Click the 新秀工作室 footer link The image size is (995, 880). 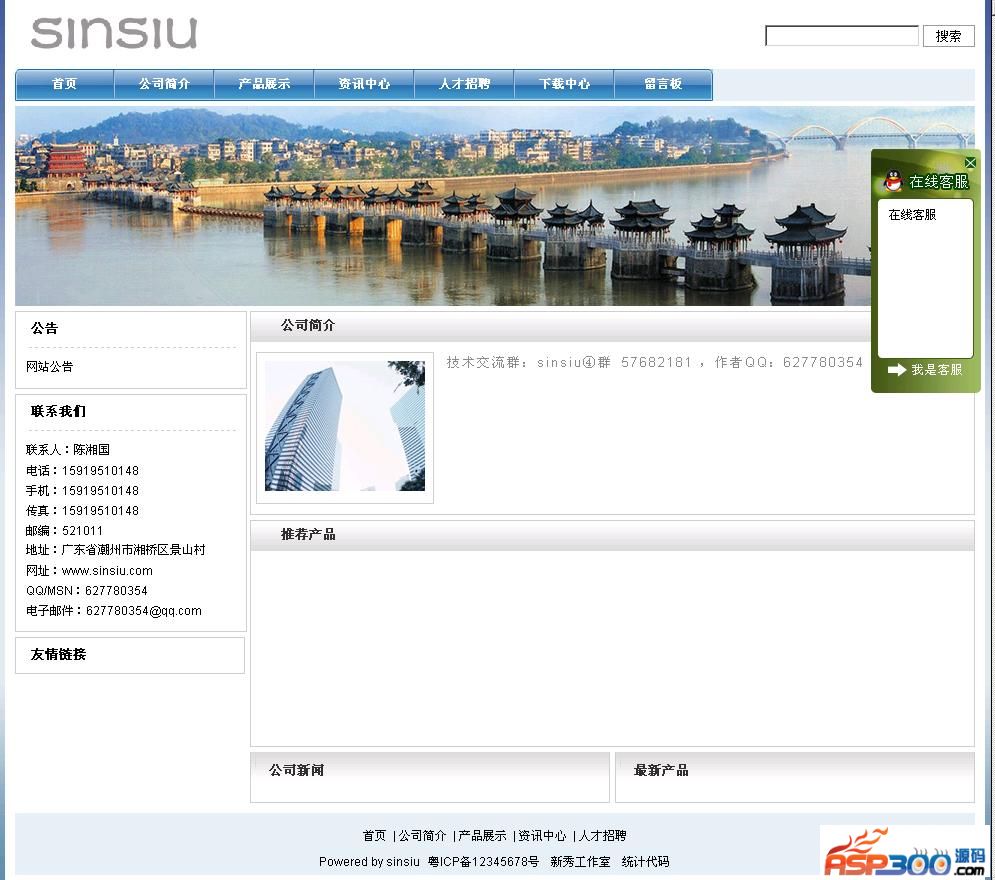coord(580,862)
